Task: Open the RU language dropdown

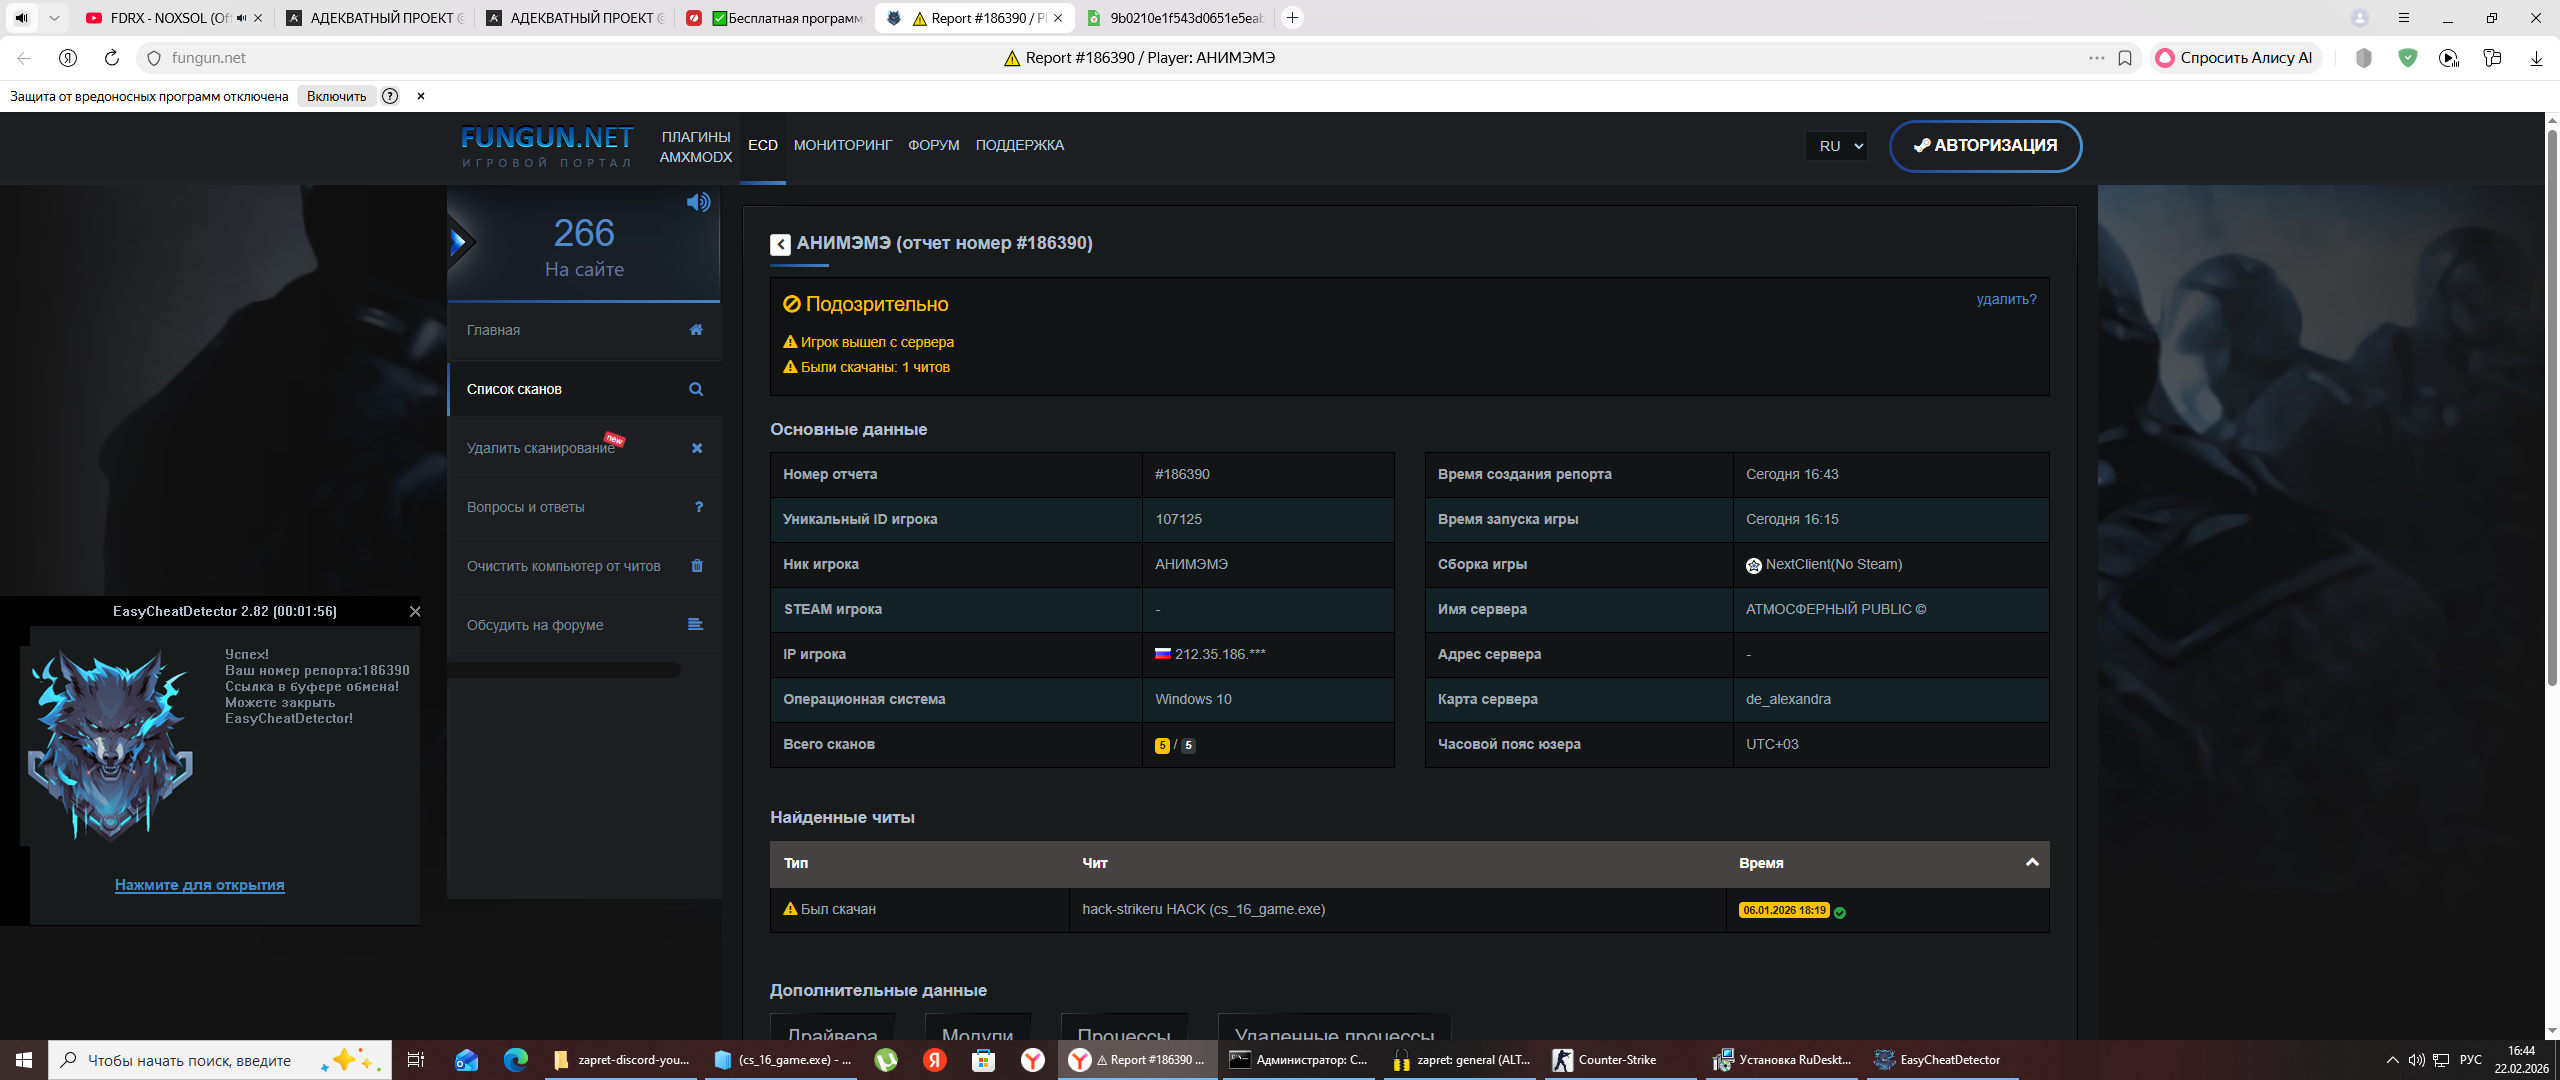Action: [1838, 146]
